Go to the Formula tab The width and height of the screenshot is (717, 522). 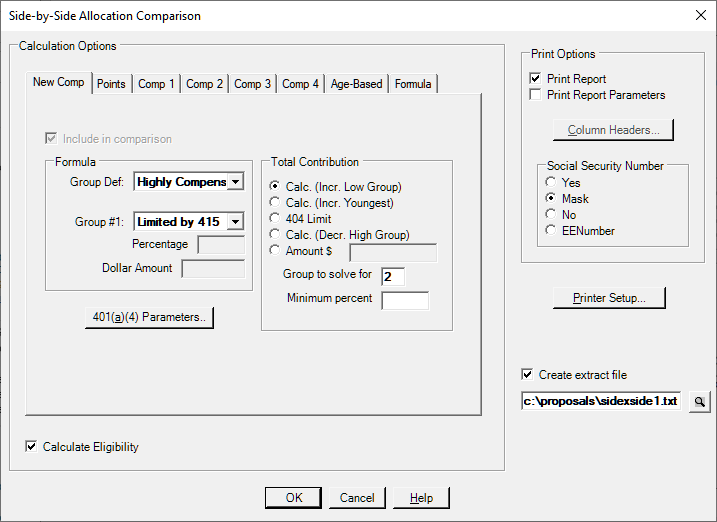click(x=413, y=84)
